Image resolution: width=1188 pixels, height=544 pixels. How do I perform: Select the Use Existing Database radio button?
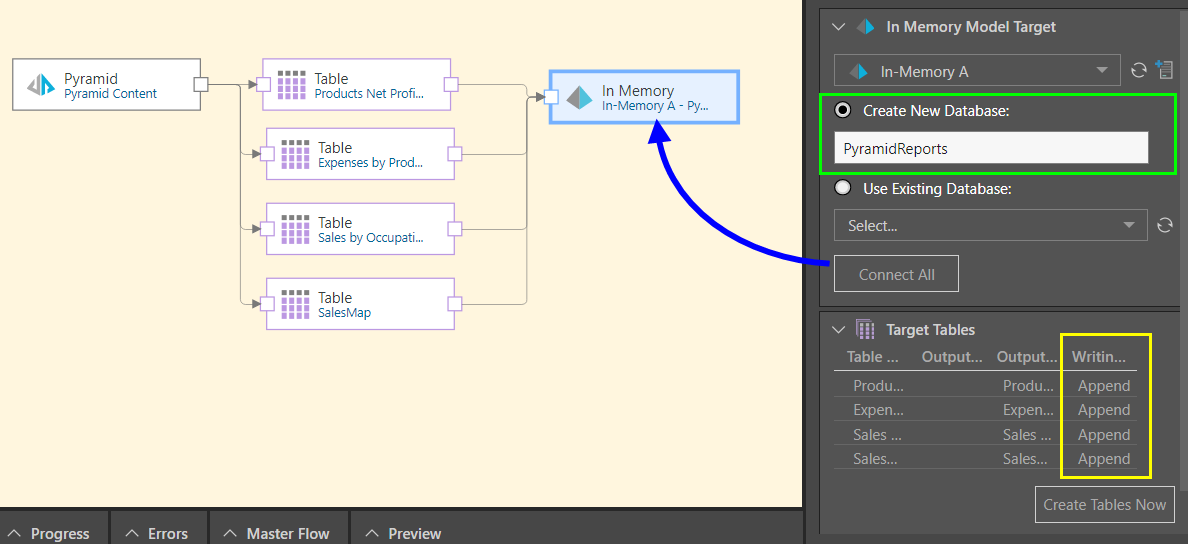pos(842,188)
